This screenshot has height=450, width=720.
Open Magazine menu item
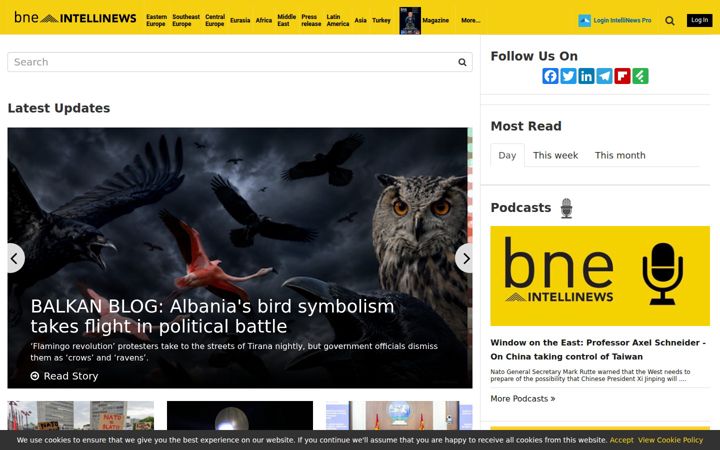click(x=435, y=20)
